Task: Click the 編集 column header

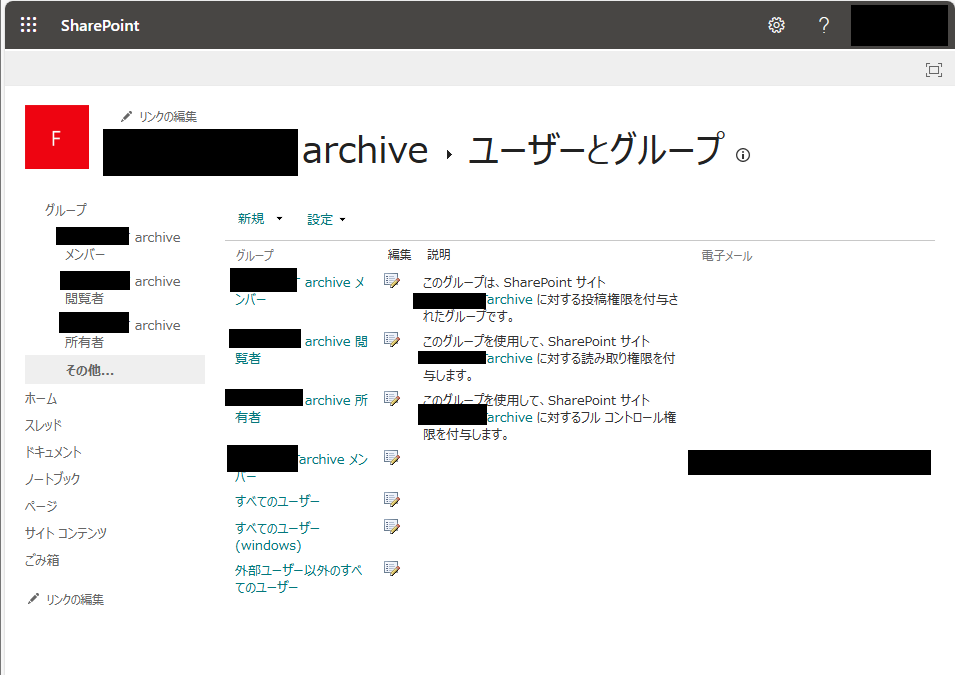Action: click(x=400, y=254)
